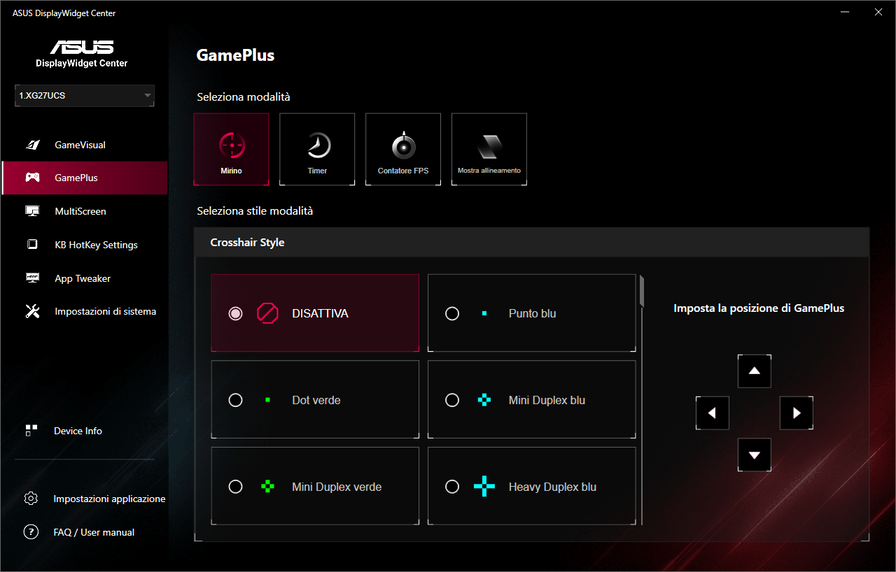Click the MultiScreen monitor icon
This screenshot has height=572, width=896.
coord(33,211)
